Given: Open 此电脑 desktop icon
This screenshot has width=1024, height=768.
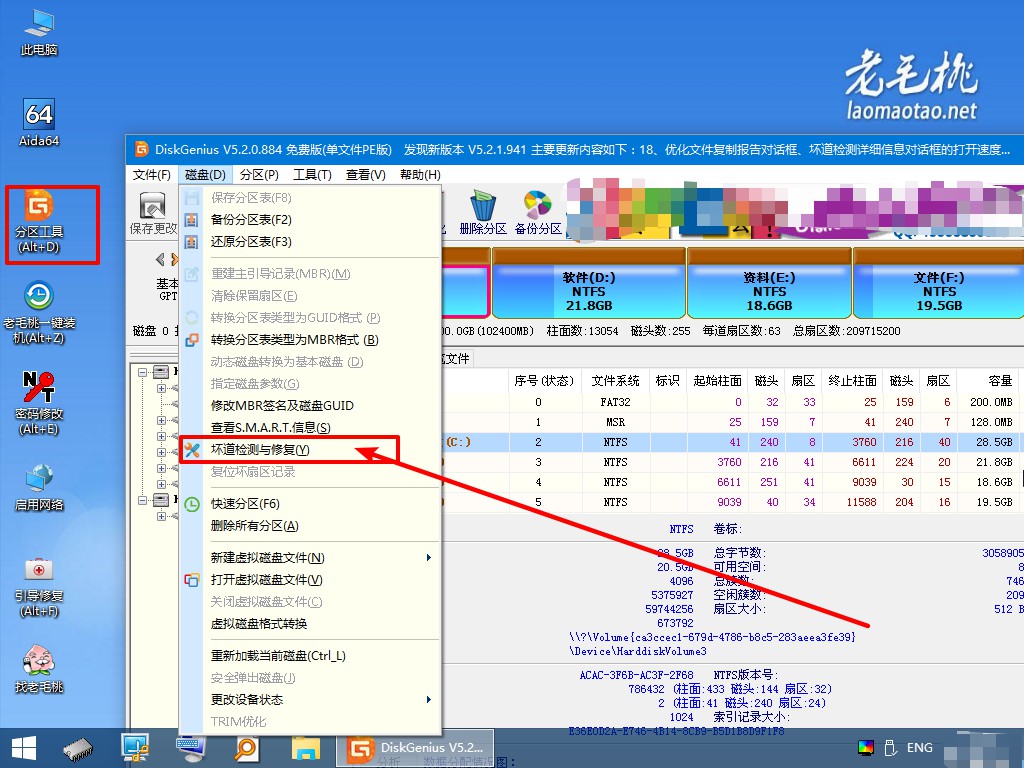Looking at the screenshot, I should pyautogui.click(x=39, y=33).
